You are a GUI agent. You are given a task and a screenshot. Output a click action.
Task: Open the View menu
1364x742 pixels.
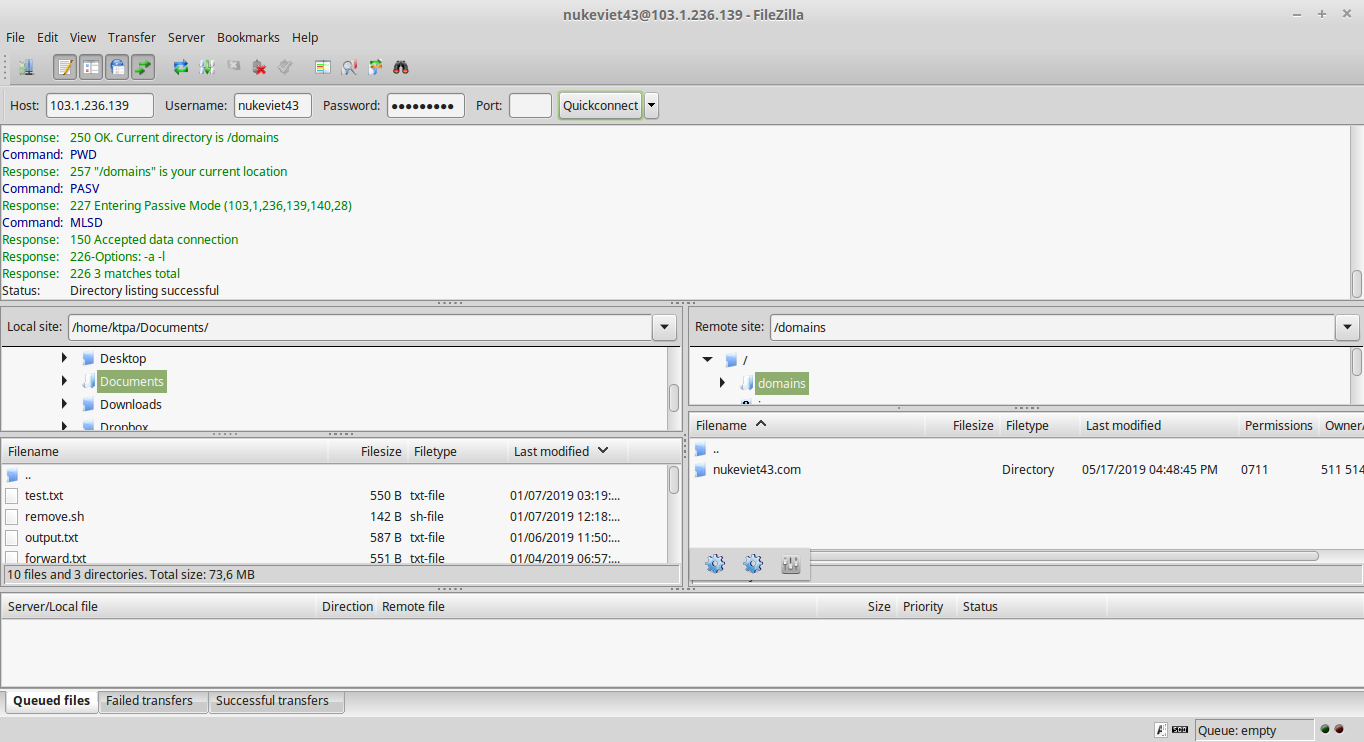click(x=83, y=37)
